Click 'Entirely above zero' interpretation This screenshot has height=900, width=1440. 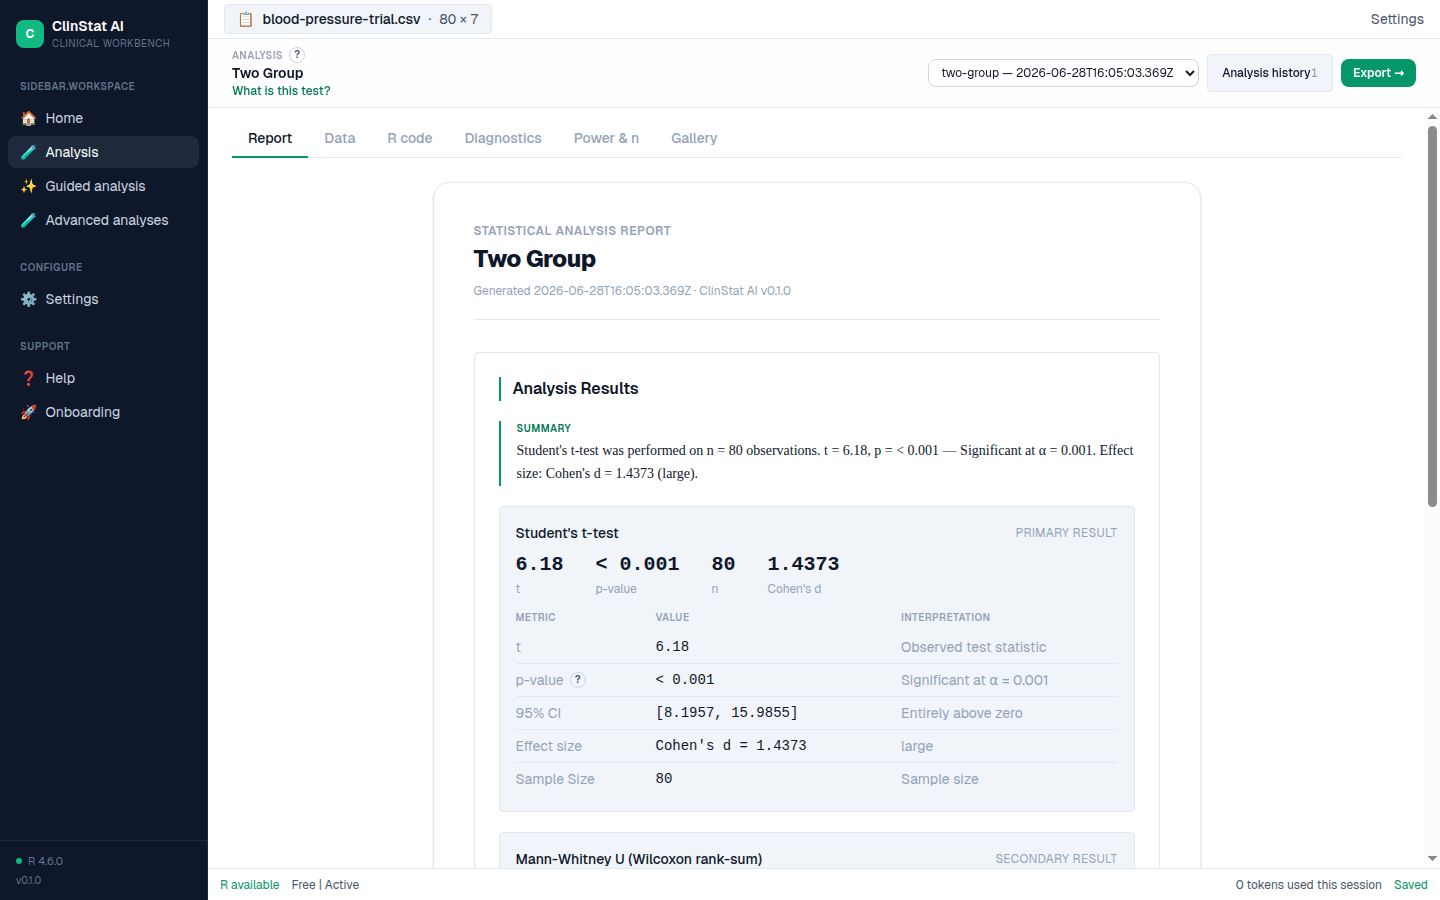coord(962,713)
